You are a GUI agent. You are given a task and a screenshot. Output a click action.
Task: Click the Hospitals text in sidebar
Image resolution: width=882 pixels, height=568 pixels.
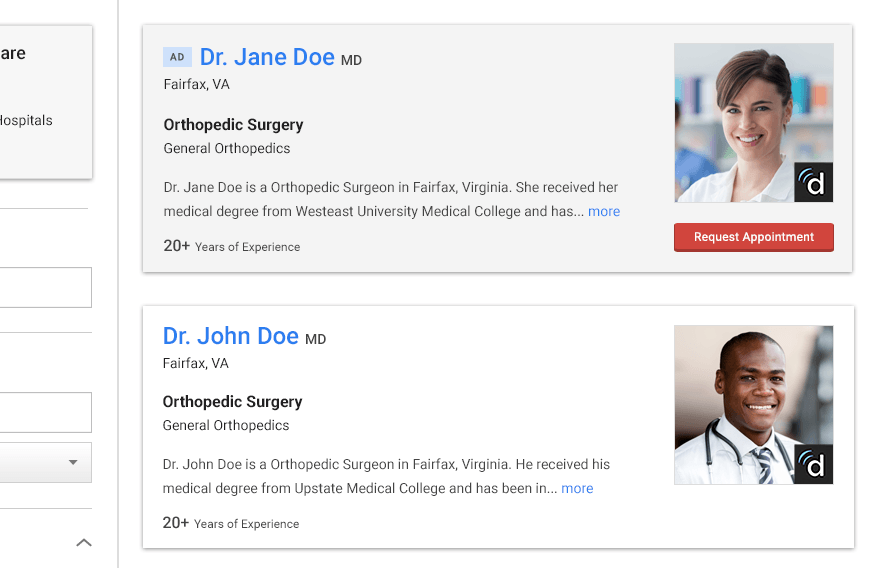[x=26, y=120]
